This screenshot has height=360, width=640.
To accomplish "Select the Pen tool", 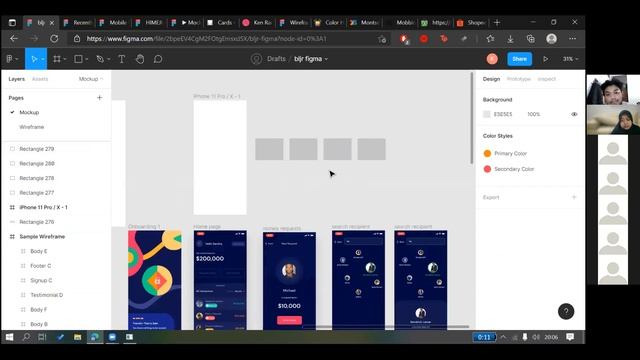I will [100, 59].
